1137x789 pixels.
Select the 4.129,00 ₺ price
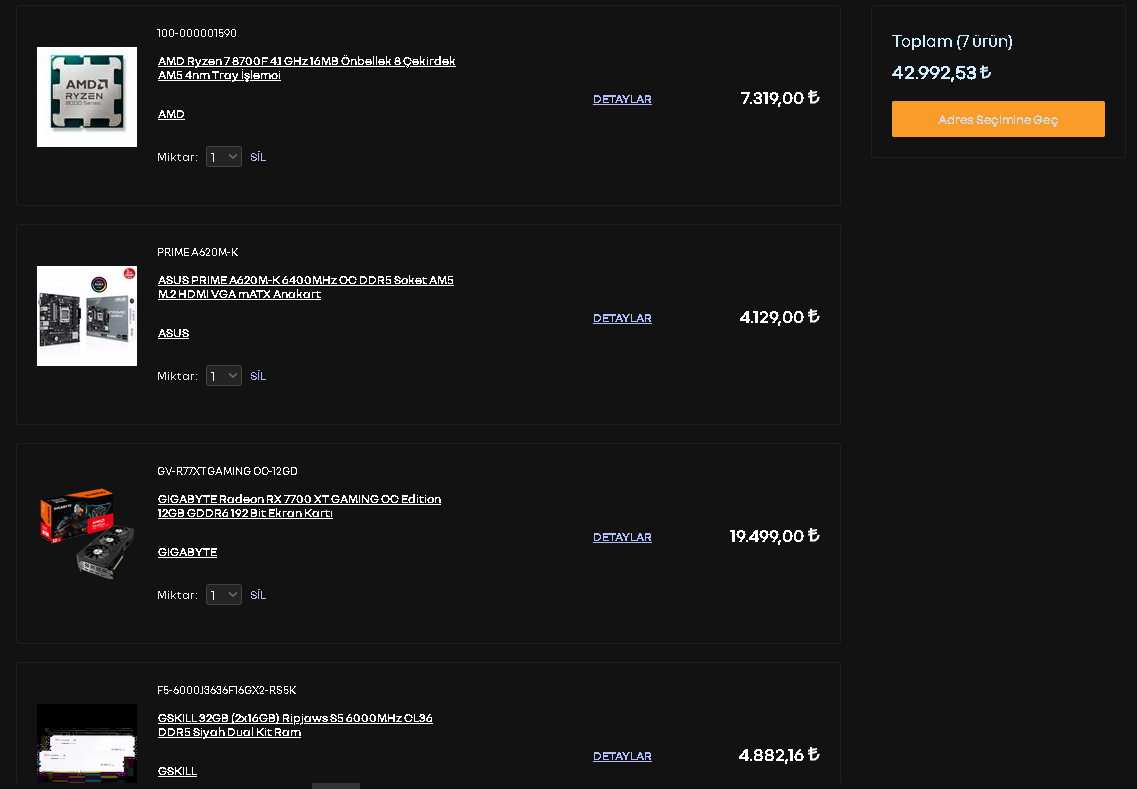780,317
